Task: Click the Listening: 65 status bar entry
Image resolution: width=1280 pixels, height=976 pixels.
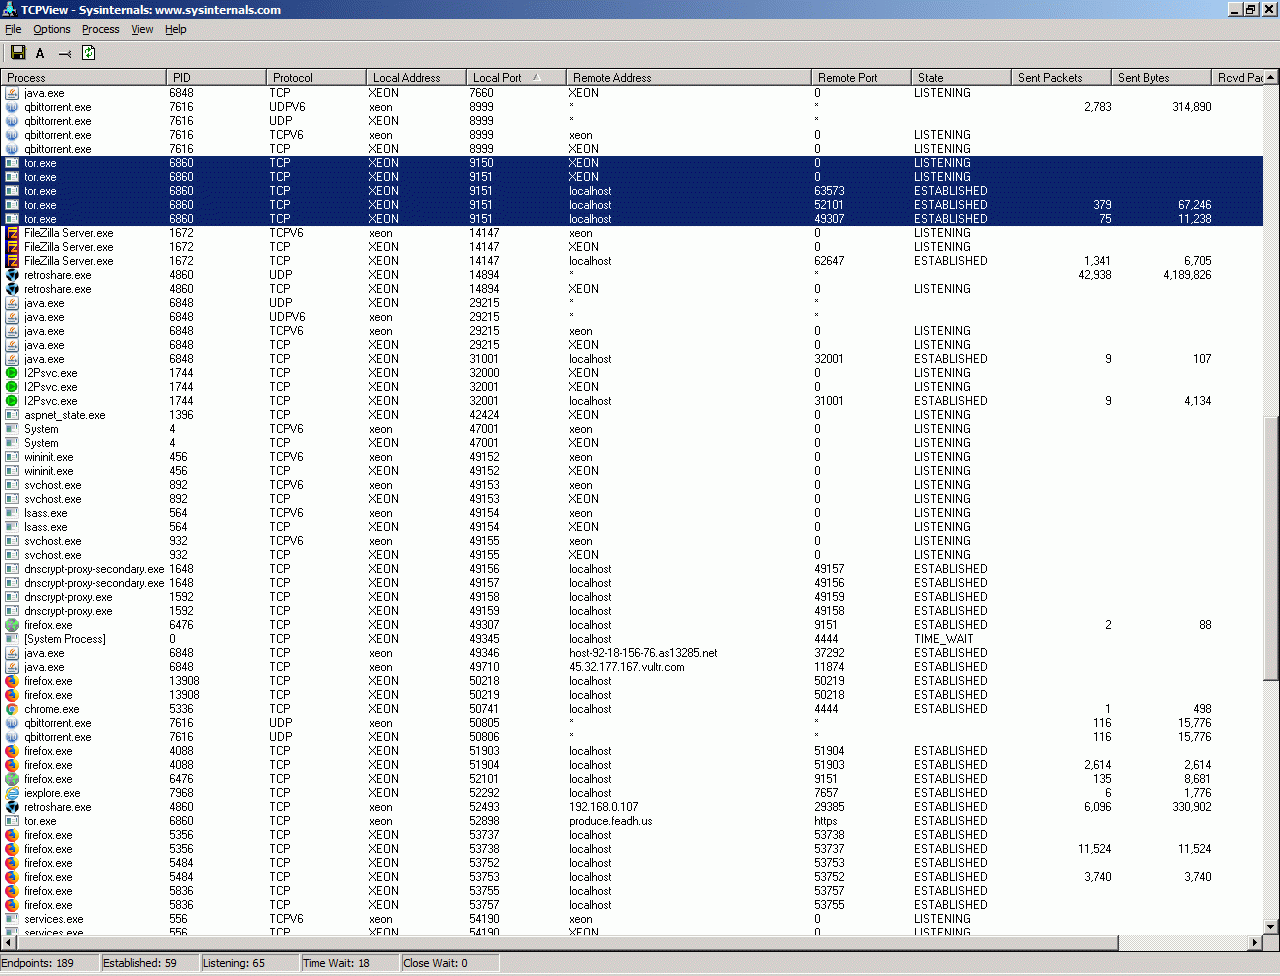Action: tap(251, 963)
